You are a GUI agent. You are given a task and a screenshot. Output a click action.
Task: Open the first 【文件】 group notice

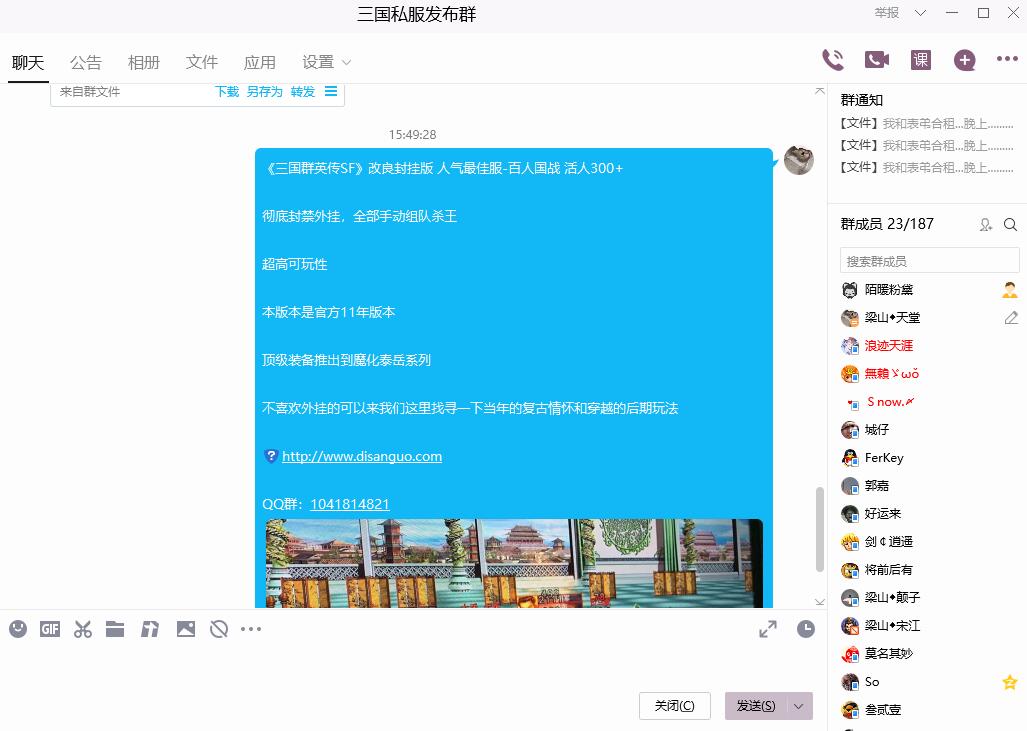(x=926, y=123)
